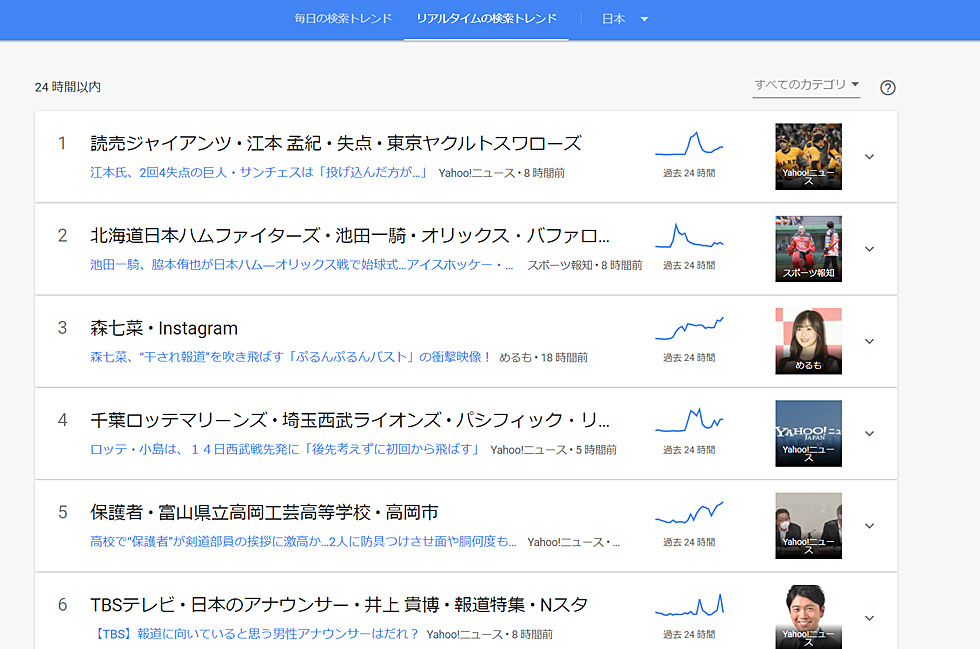Click the trend sparkline in the 保護者 row
The image size is (980, 649).
[689, 512]
